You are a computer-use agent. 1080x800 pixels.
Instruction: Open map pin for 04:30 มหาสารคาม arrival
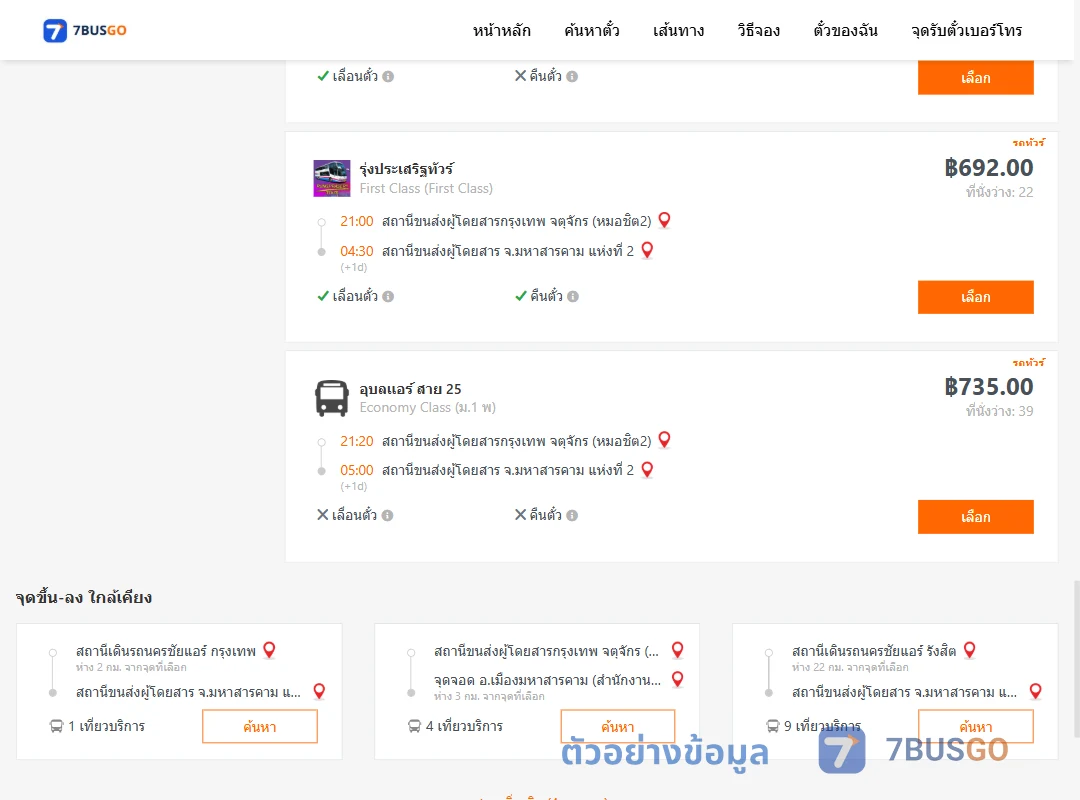(x=647, y=250)
